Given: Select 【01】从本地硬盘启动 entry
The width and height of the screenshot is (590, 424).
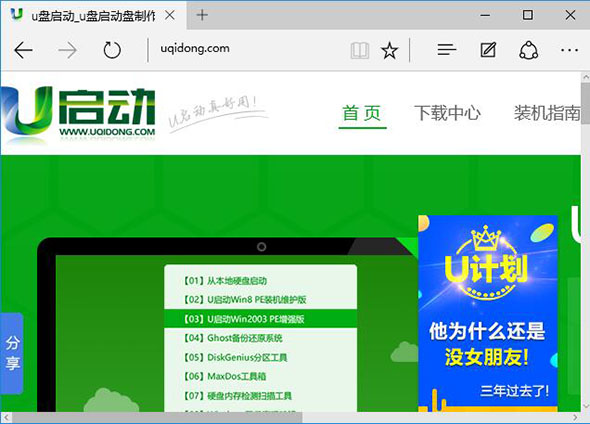Looking at the screenshot, I should pos(260,281).
